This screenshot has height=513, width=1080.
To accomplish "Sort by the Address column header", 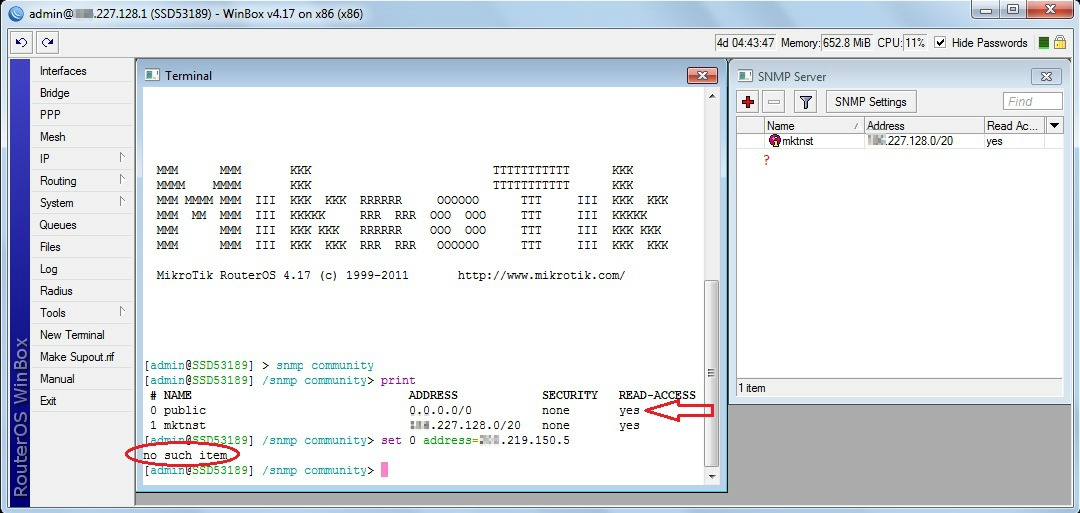I will [x=924, y=125].
